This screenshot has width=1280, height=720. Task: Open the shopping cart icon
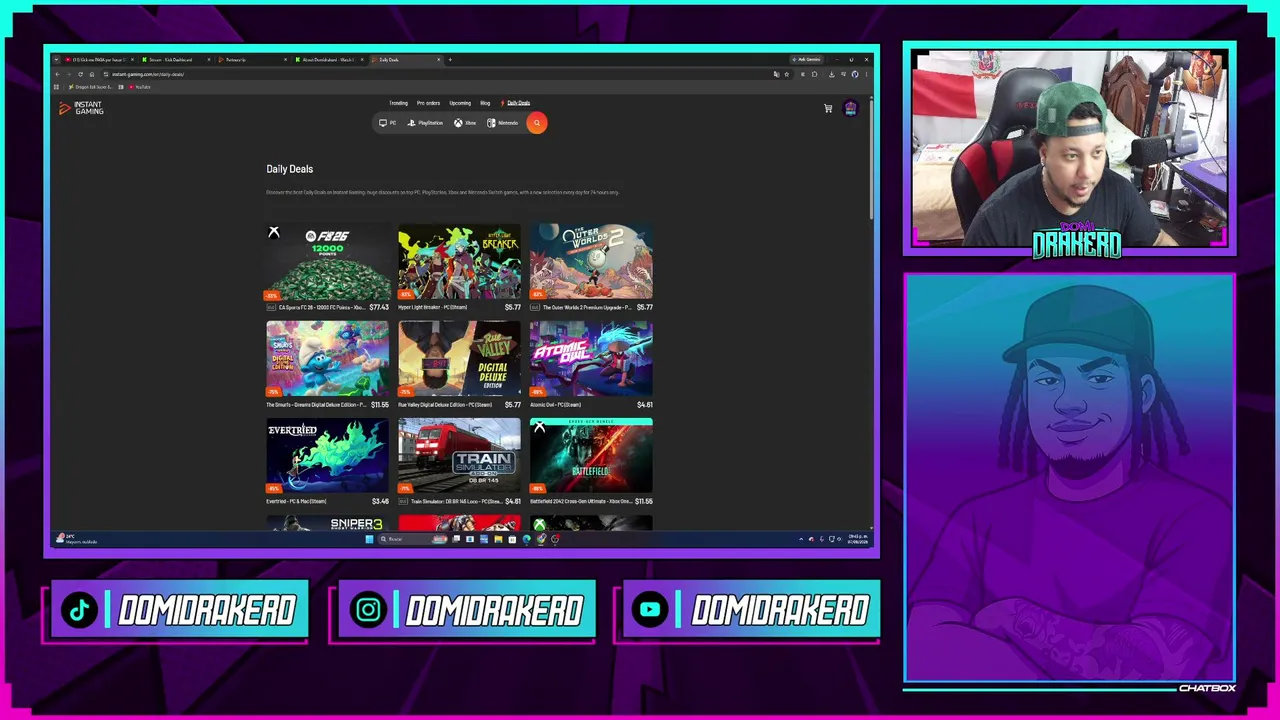click(828, 108)
